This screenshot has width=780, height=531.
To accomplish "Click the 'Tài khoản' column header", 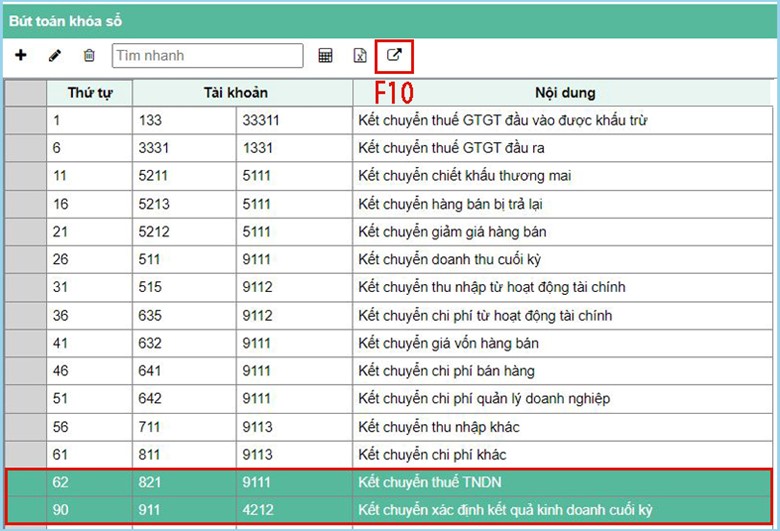I will tap(241, 93).
